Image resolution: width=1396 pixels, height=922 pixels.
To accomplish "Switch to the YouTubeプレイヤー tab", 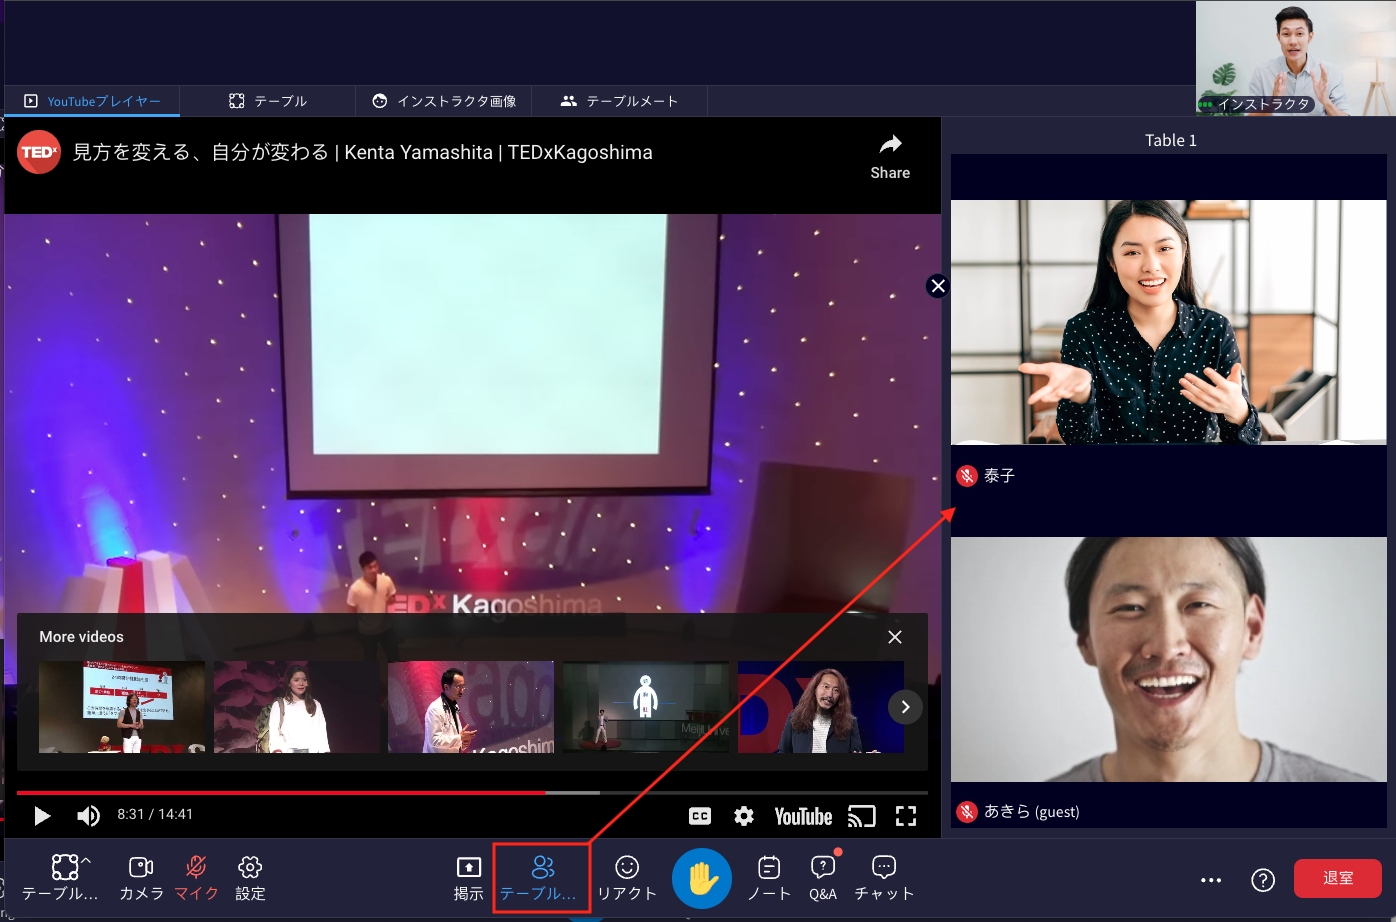I will pos(92,101).
